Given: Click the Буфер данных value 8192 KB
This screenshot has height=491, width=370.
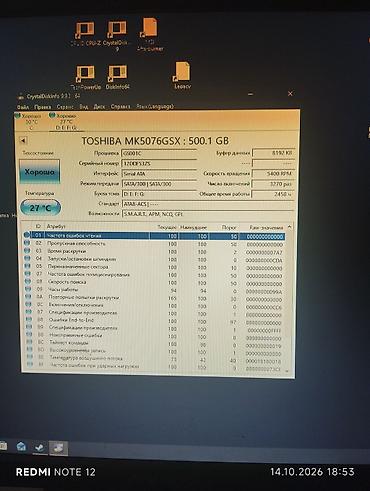Looking at the screenshot, I should click(x=273, y=153).
